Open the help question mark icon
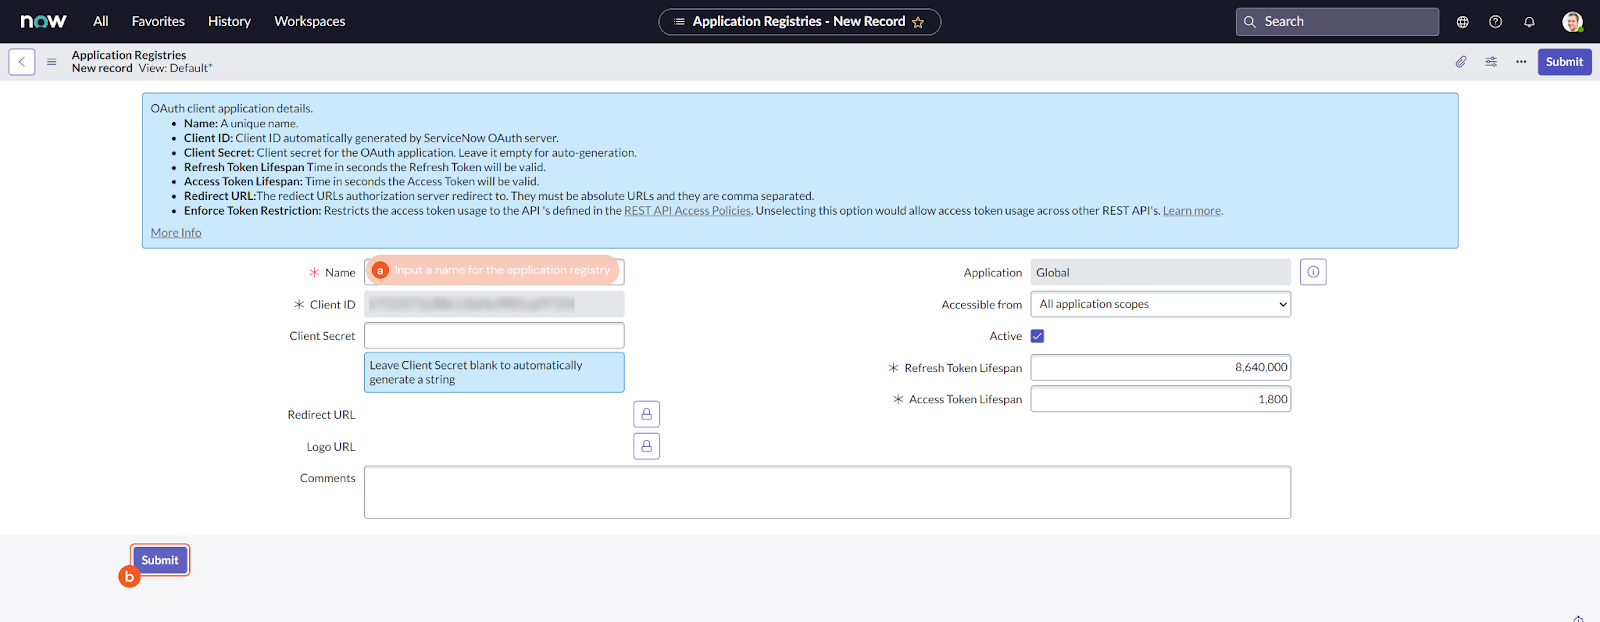This screenshot has width=1600, height=622. (x=1496, y=22)
